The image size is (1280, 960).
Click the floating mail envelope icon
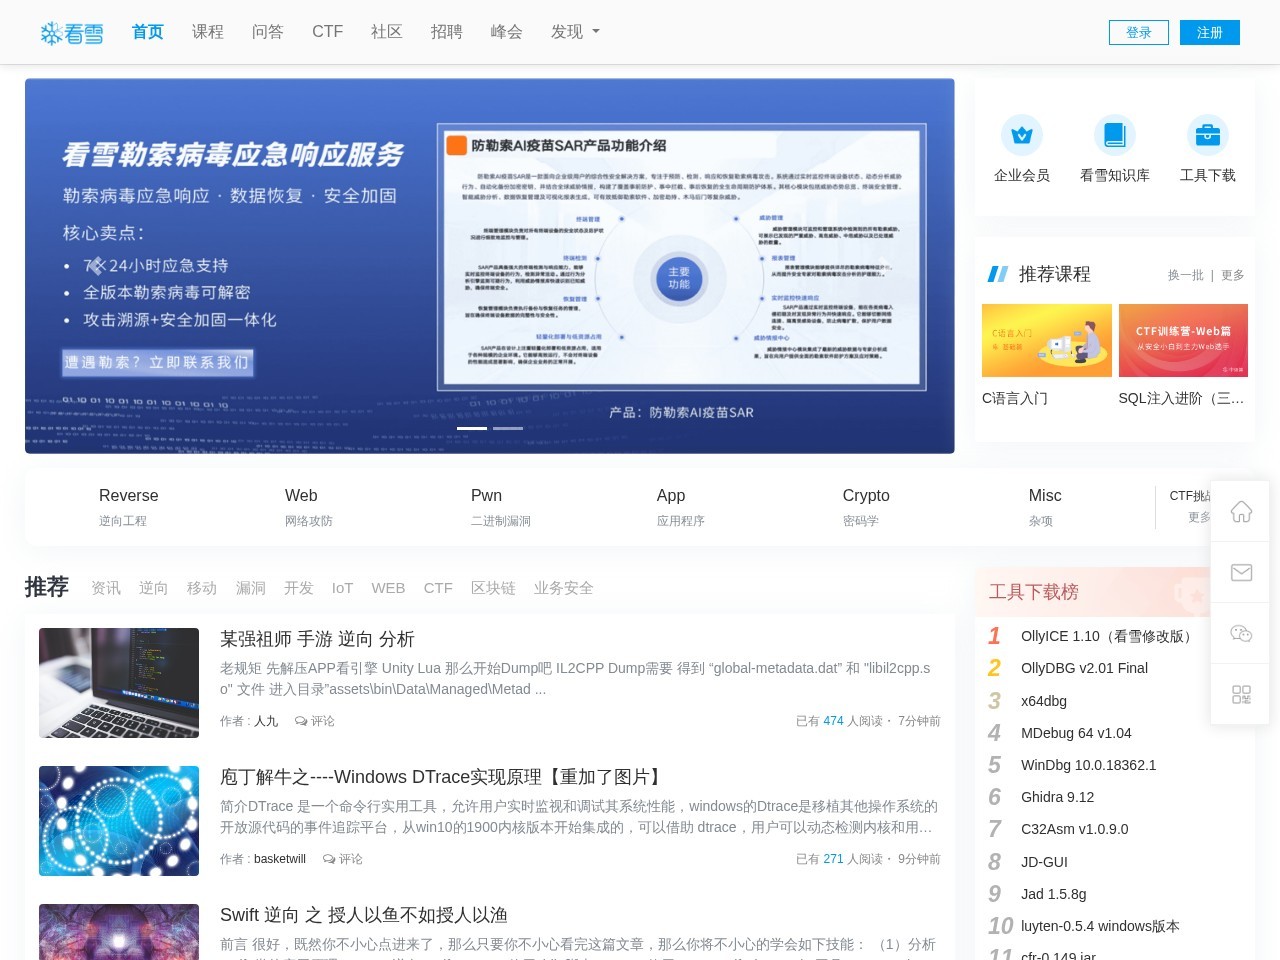(1241, 572)
